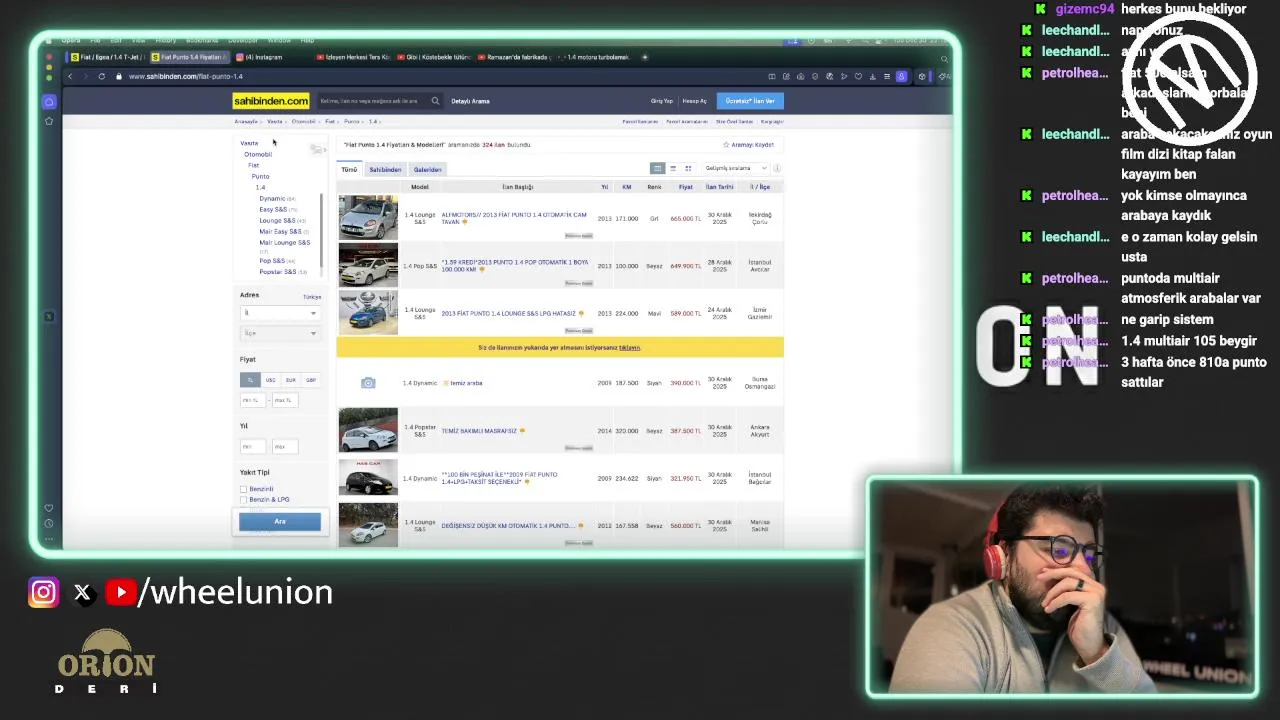This screenshot has width=1280, height=720.
Task: Select the USD currency toggle
Action: click(270, 380)
